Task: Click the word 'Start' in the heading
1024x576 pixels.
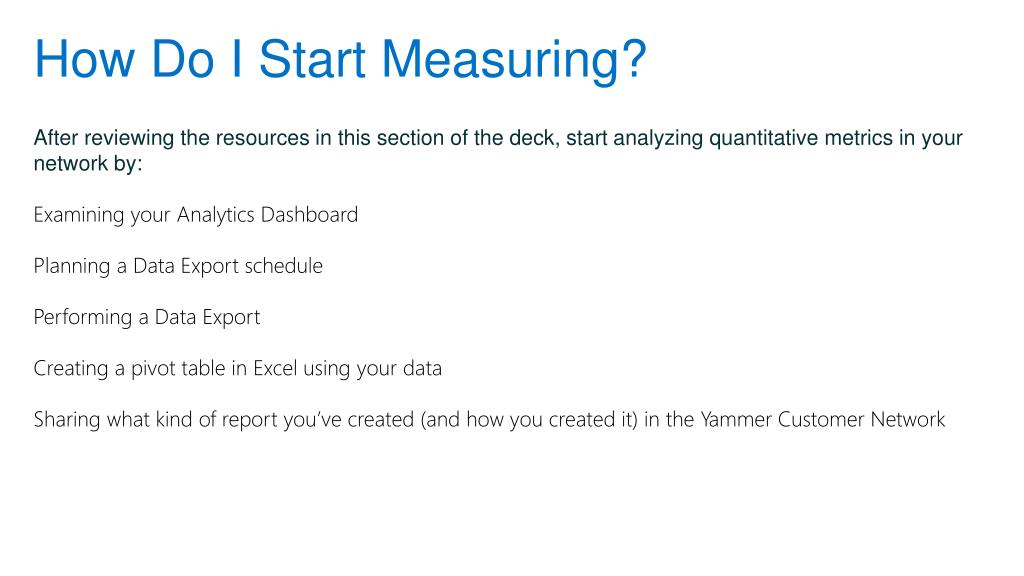Action: click(x=312, y=59)
